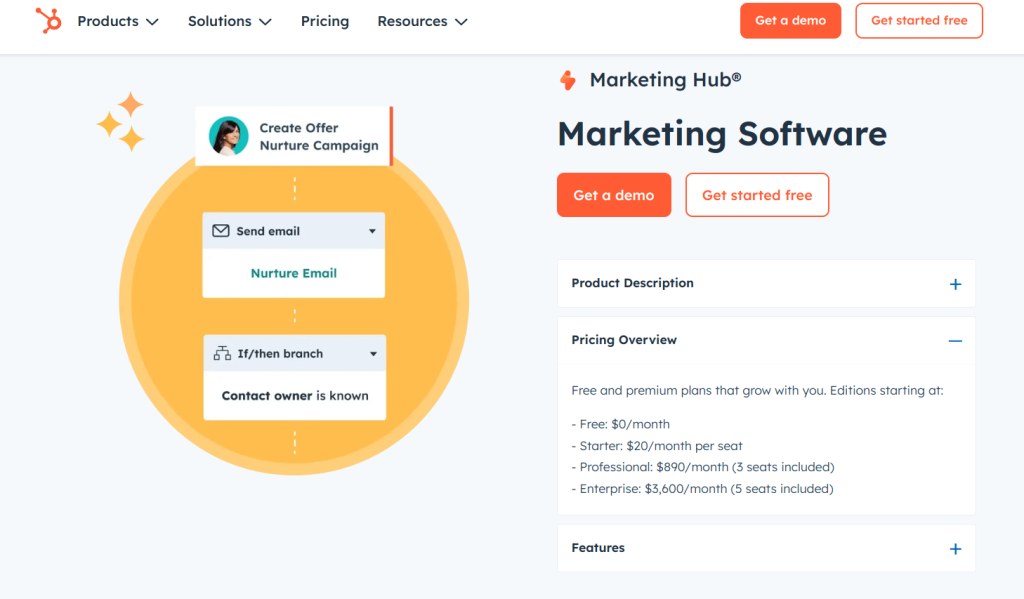Expand the Solutions chevron arrow
Image resolution: width=1024 pixels, height=599 pixels.
pyautogui.click(x=265, y=22)
